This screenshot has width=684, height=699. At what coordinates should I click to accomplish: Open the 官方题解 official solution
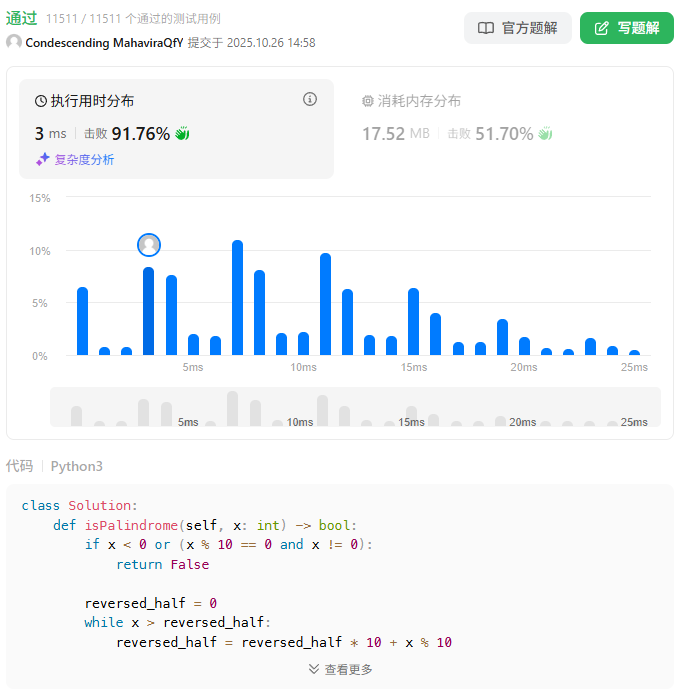517,28
